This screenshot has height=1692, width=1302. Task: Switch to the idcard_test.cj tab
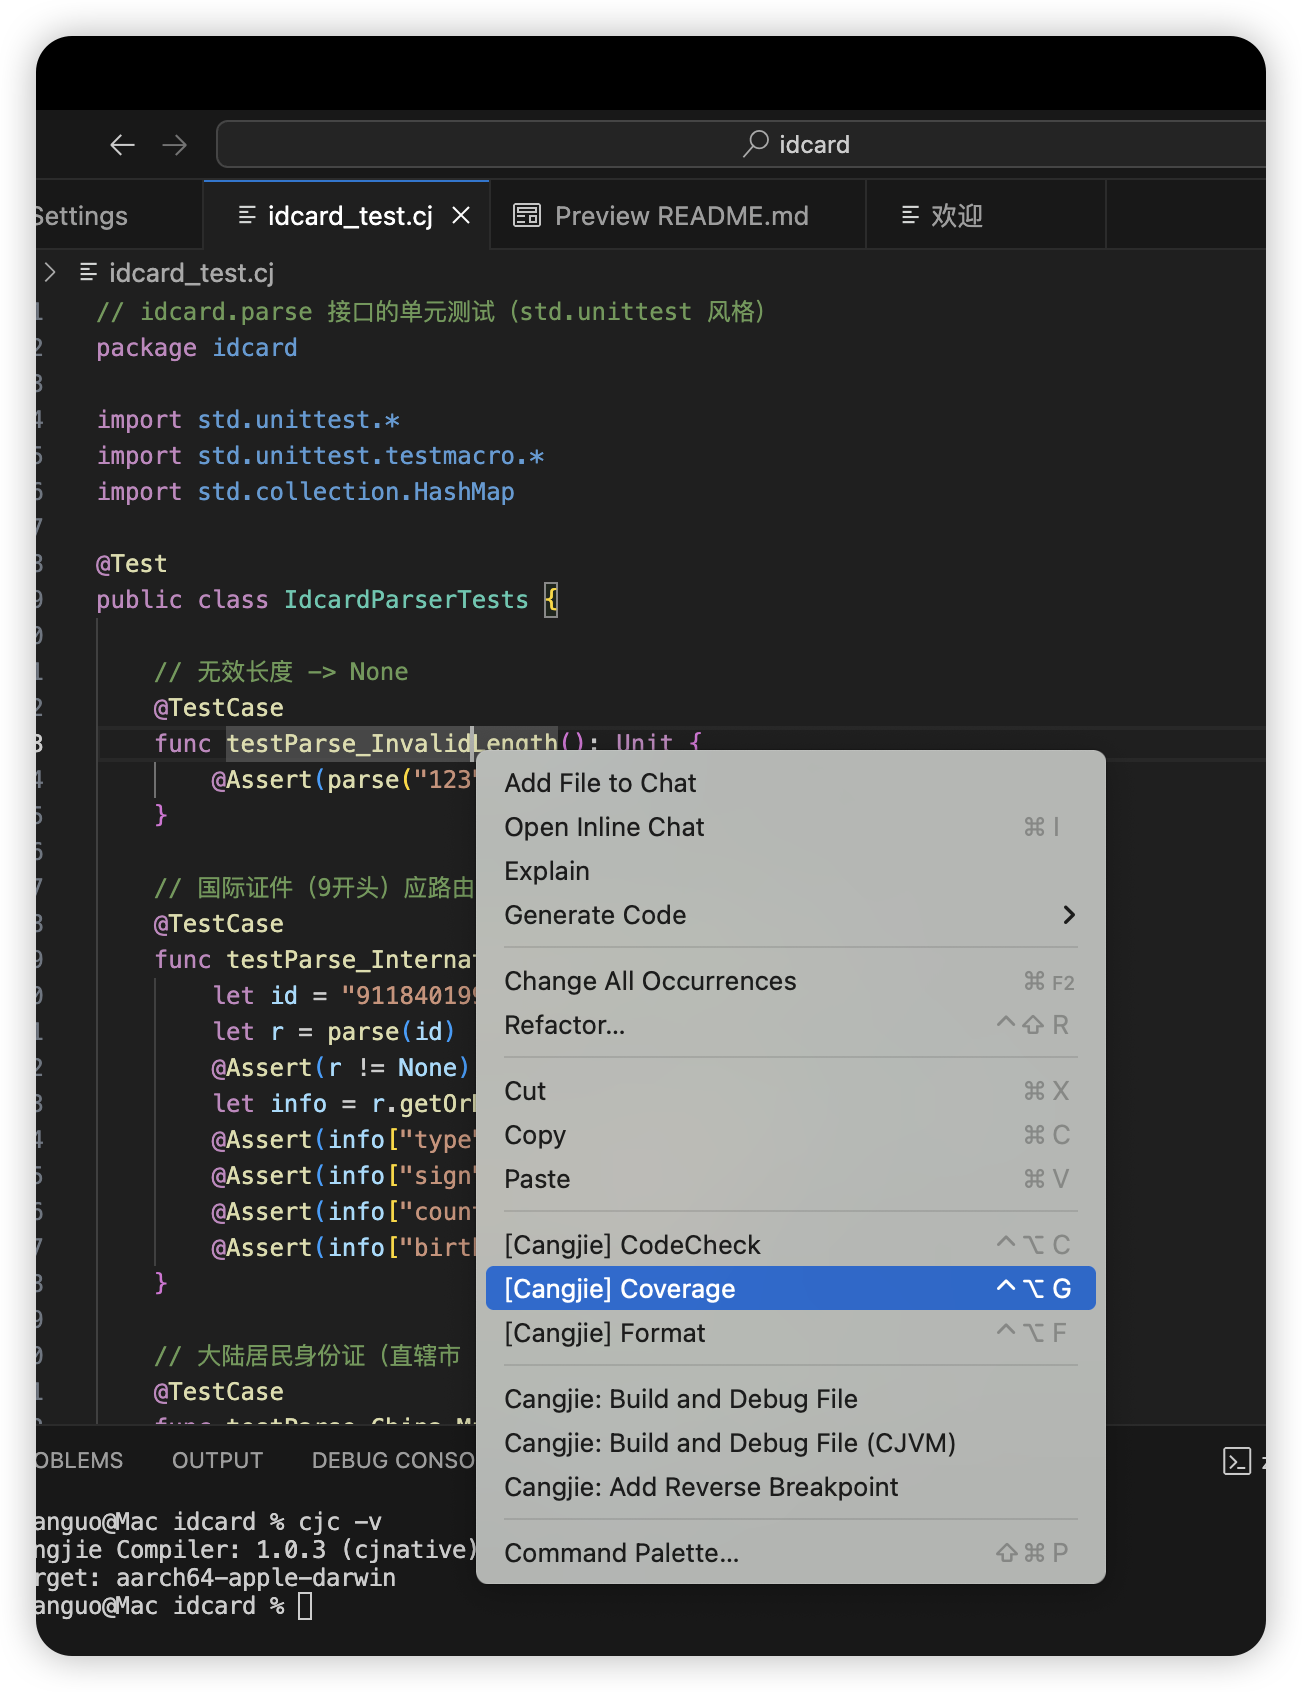(346, 215)
